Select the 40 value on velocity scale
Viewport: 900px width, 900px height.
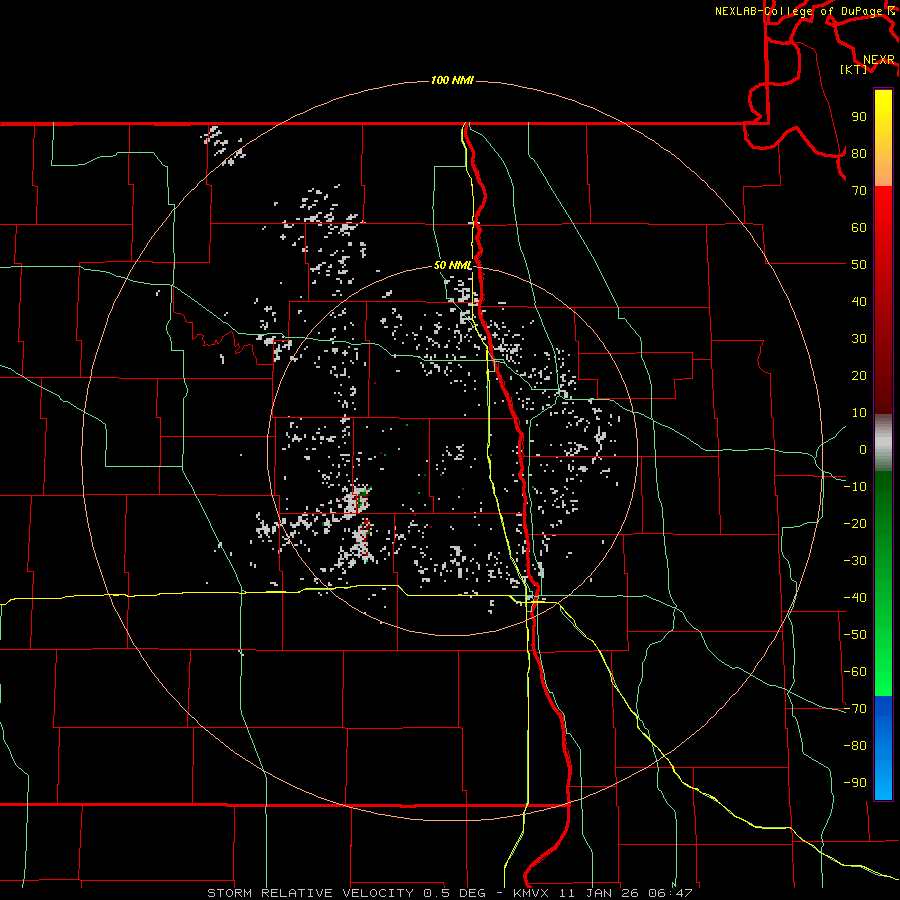859,301
